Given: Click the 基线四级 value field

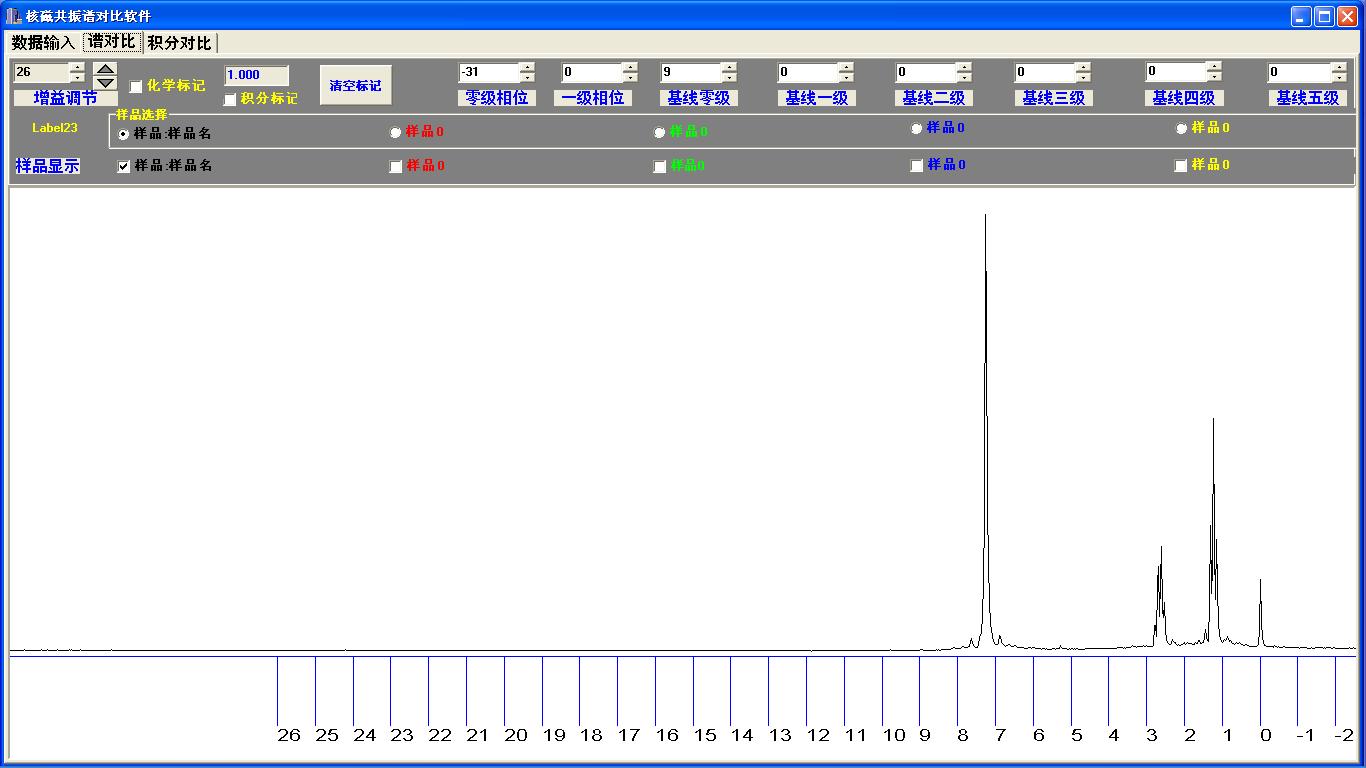Looking at the screenshot, I should point(1176,71).
